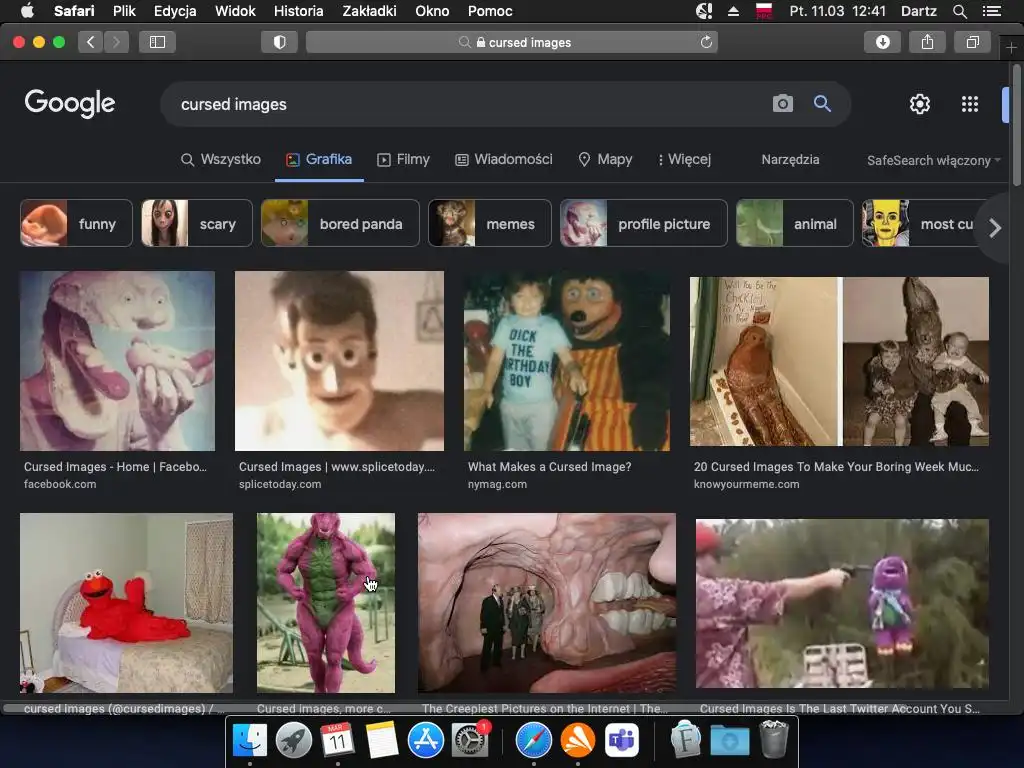Filter results with the scary chip
1024x768 pixels.
coord(197,223)
